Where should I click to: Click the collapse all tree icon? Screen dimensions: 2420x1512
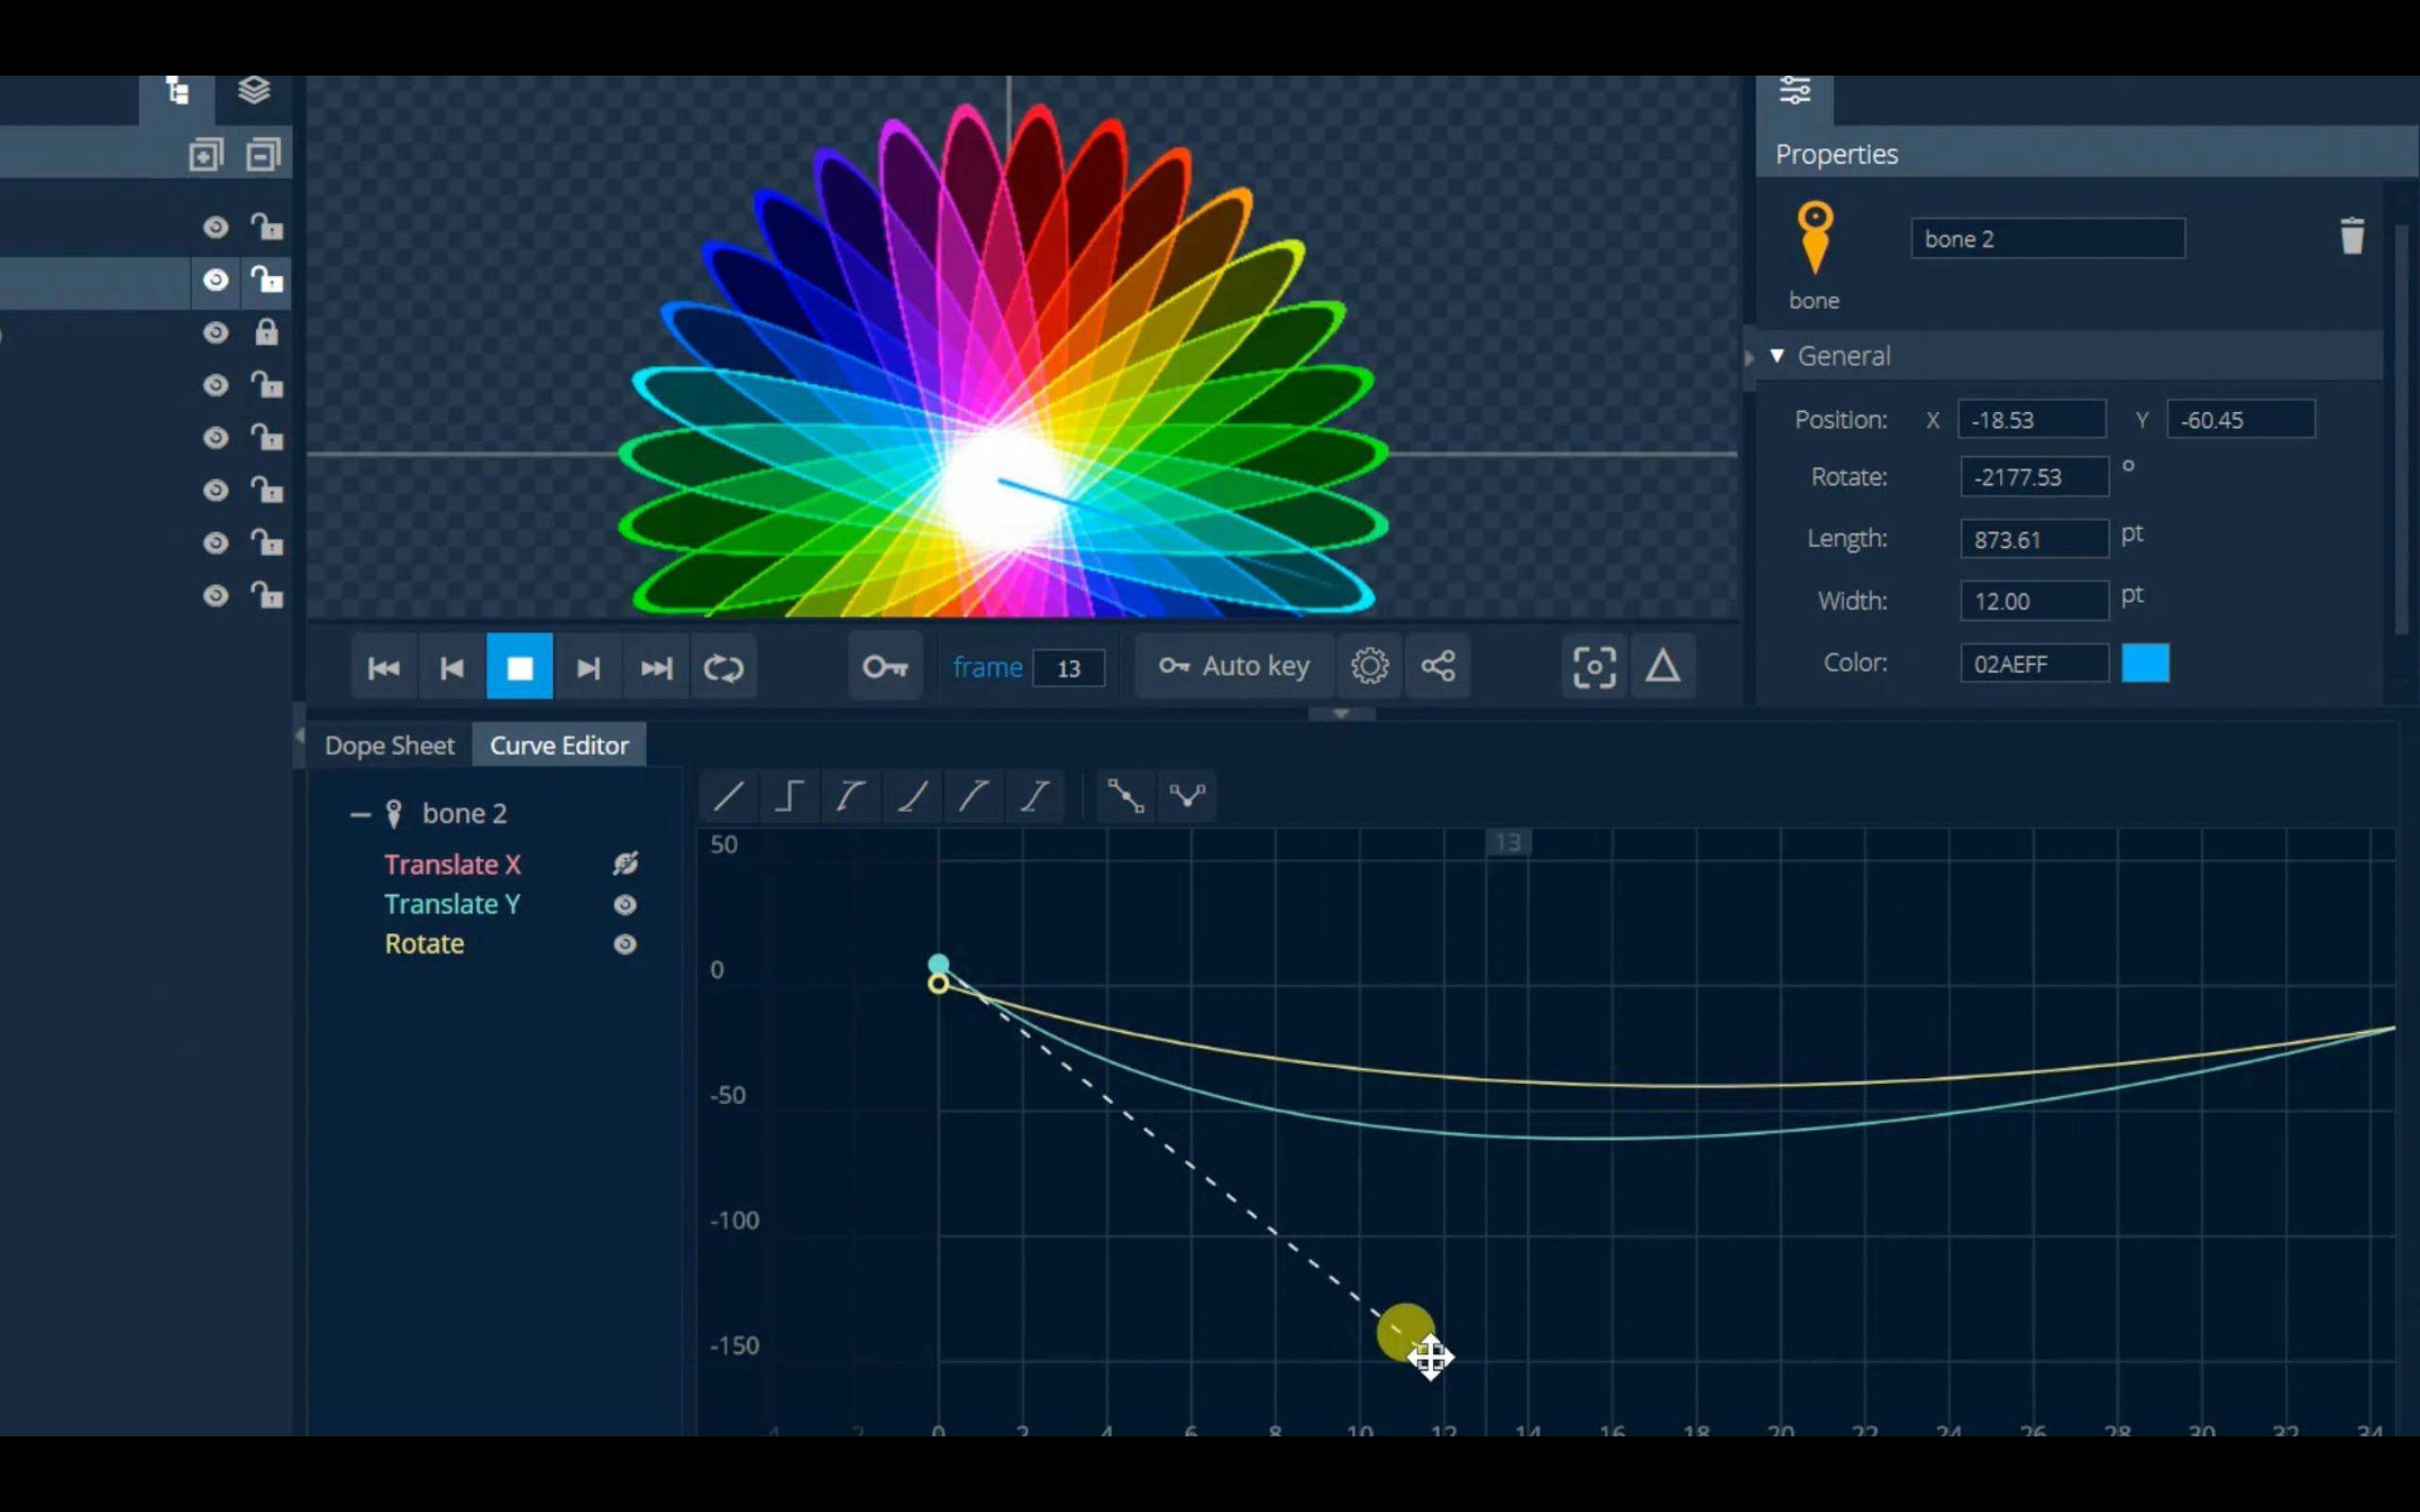[263, 155]
